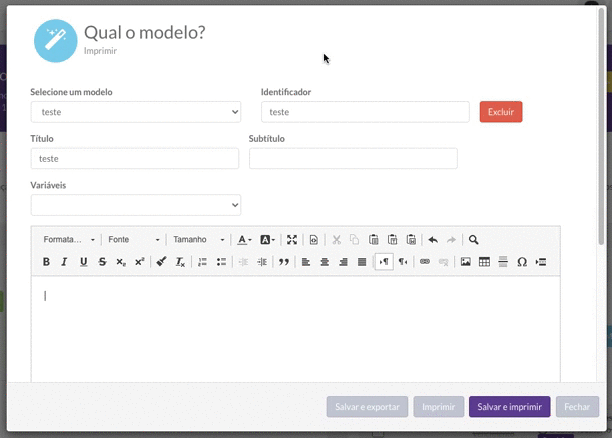Maximize the editor with fullscreen icon

pos(292,240)
